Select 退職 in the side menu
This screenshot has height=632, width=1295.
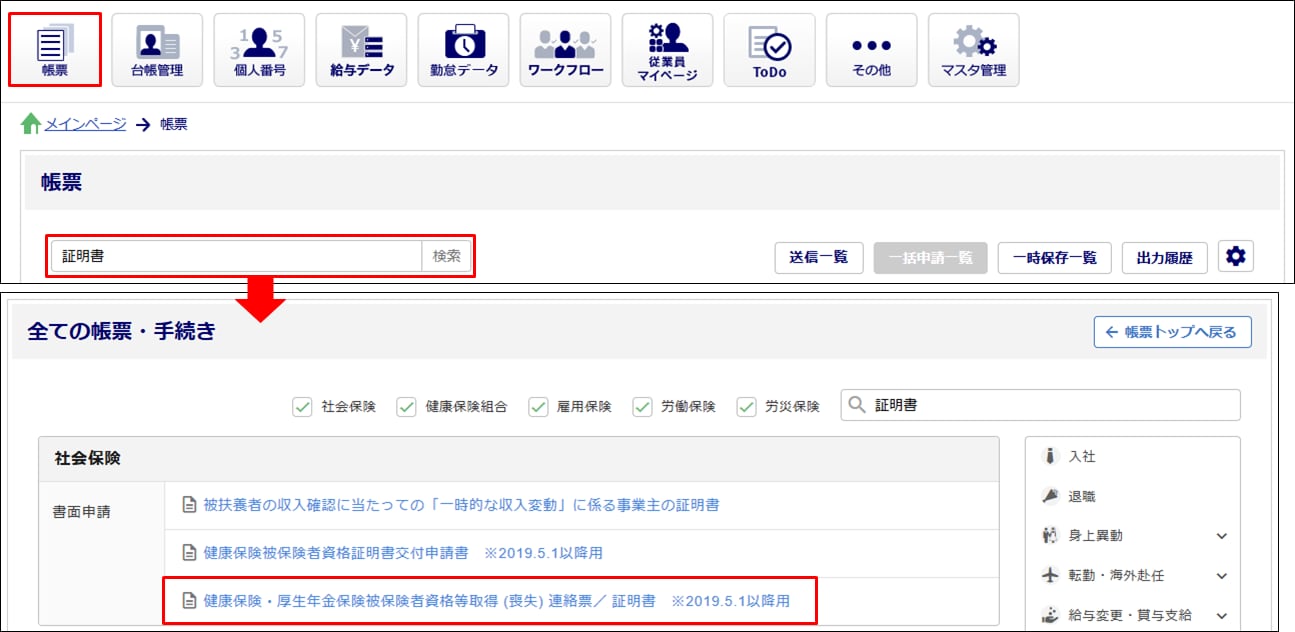[x=1082, y=496]
